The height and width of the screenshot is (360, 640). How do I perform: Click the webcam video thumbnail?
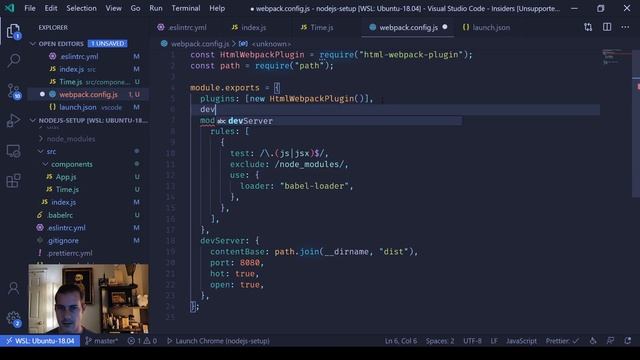click(x=89, y=298)
